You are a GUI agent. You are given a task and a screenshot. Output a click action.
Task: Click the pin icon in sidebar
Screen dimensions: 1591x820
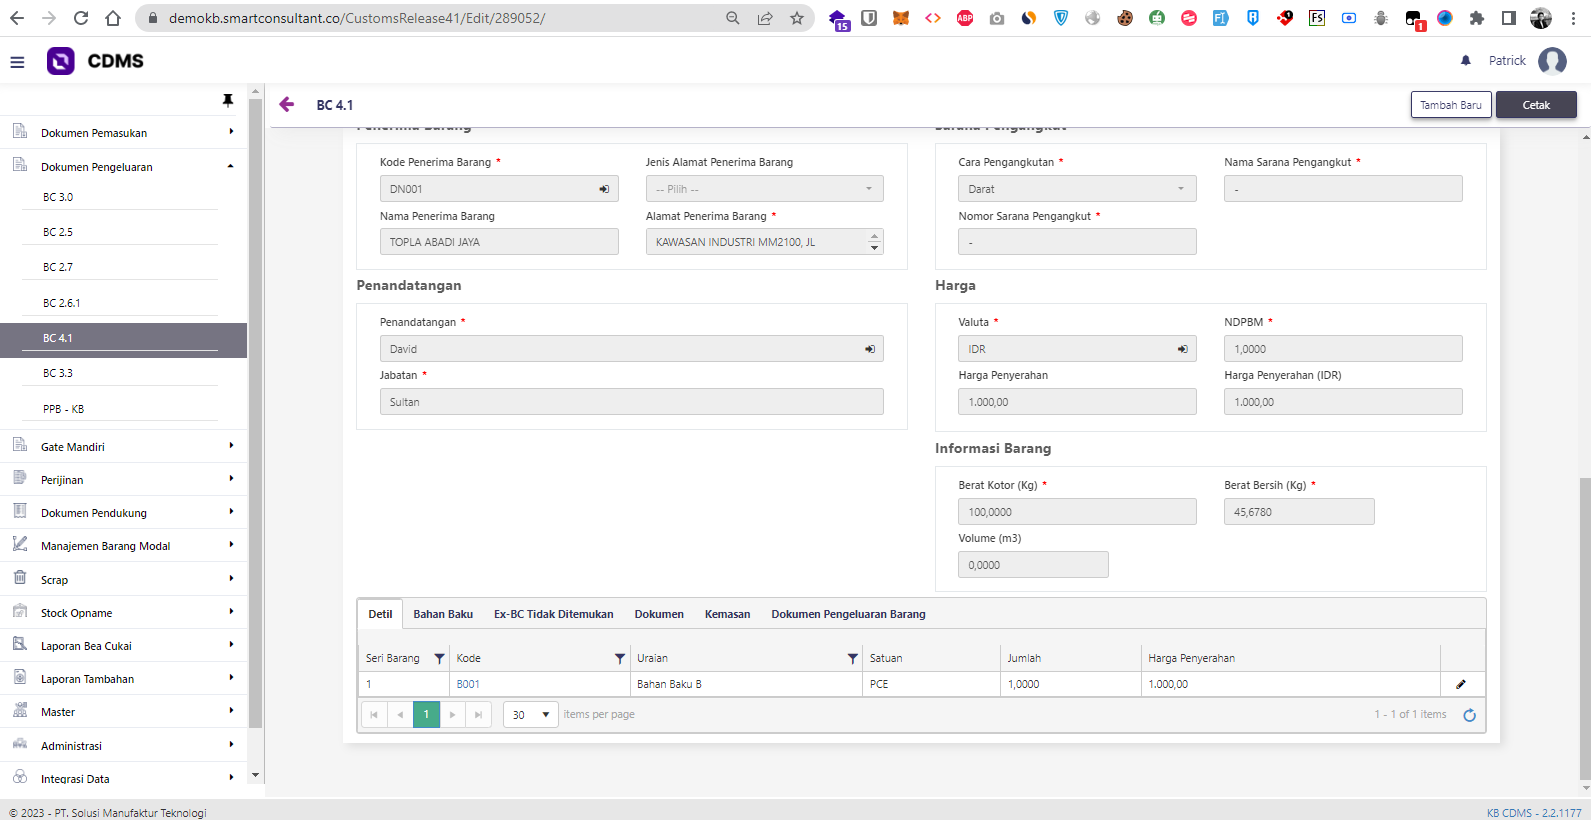pyautogui.click(x=228, y=100)
